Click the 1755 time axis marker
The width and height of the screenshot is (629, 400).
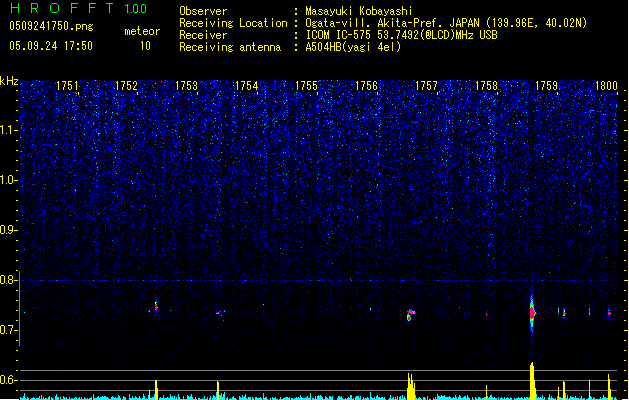click(x=306, y=86)
